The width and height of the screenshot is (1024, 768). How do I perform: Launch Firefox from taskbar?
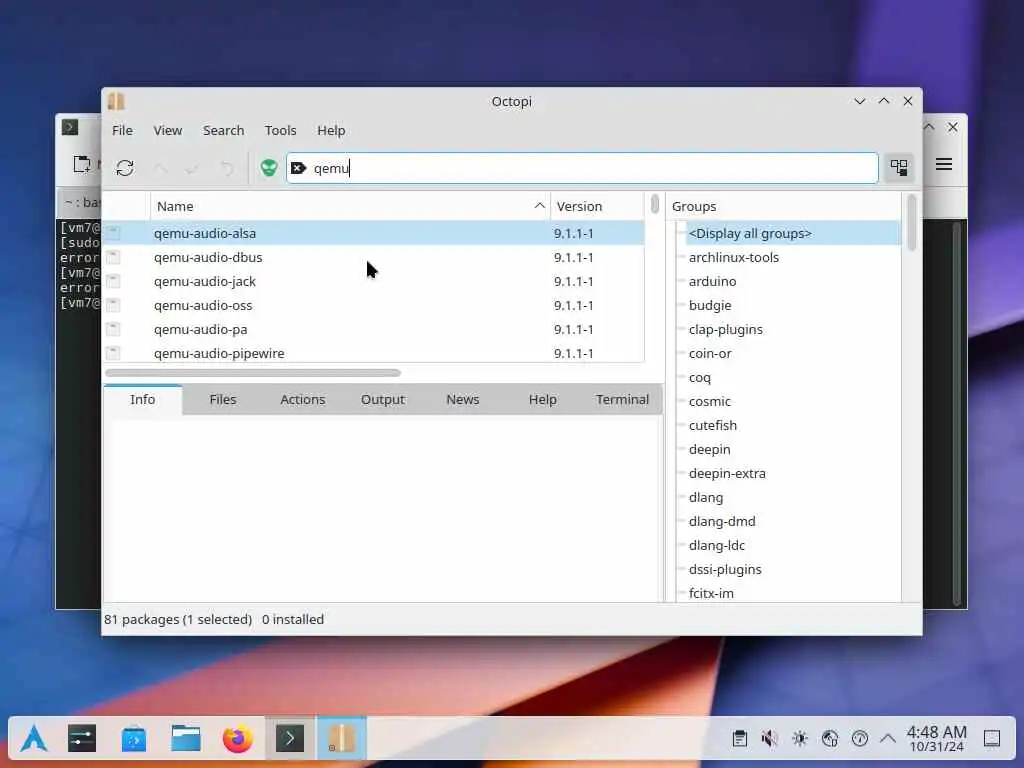(x=238, y=739)
